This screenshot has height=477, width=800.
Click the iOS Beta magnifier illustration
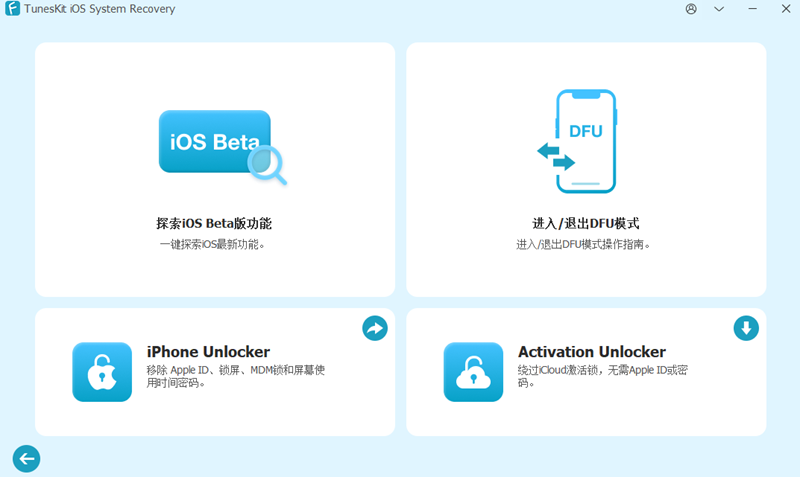(222, 147)
